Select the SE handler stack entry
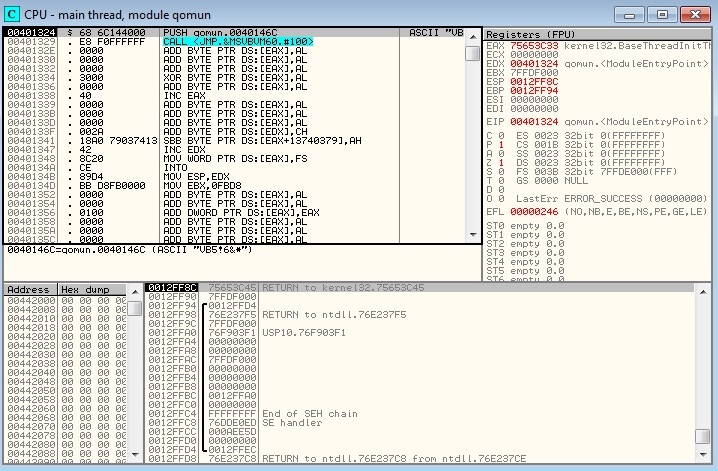This screenshot has height=471, width=718. pos(290,422)
